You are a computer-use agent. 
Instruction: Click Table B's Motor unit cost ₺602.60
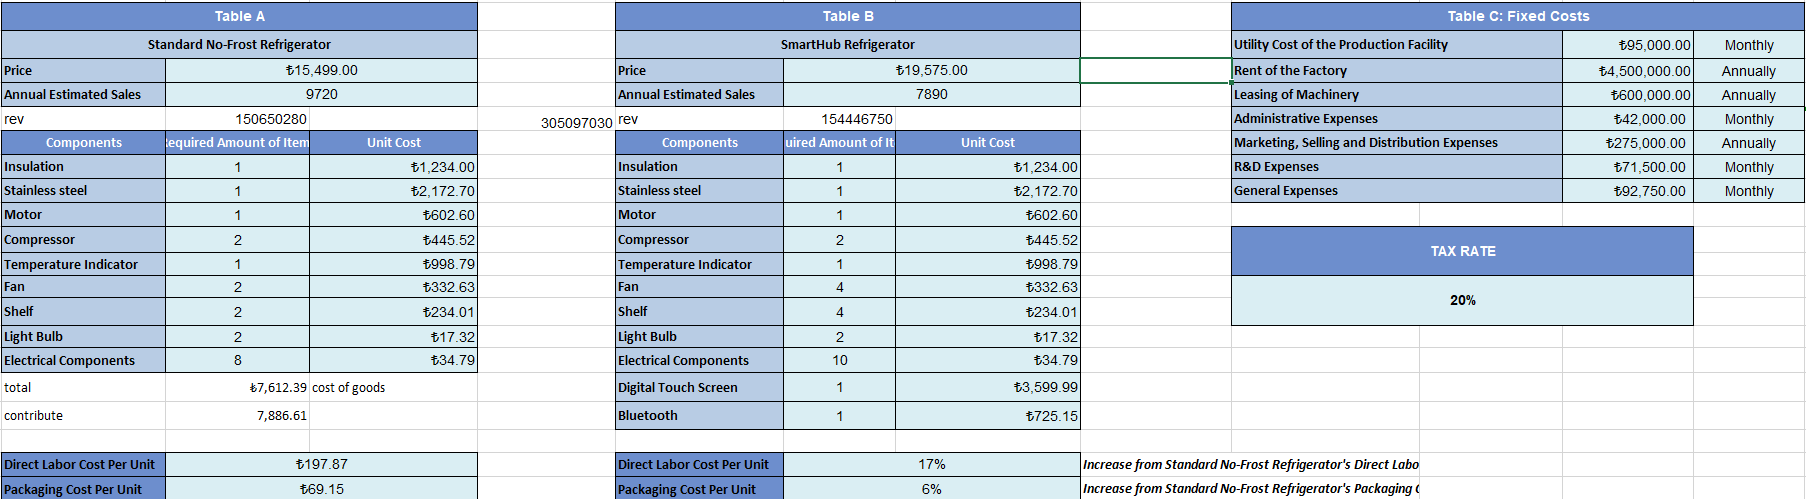987,215
